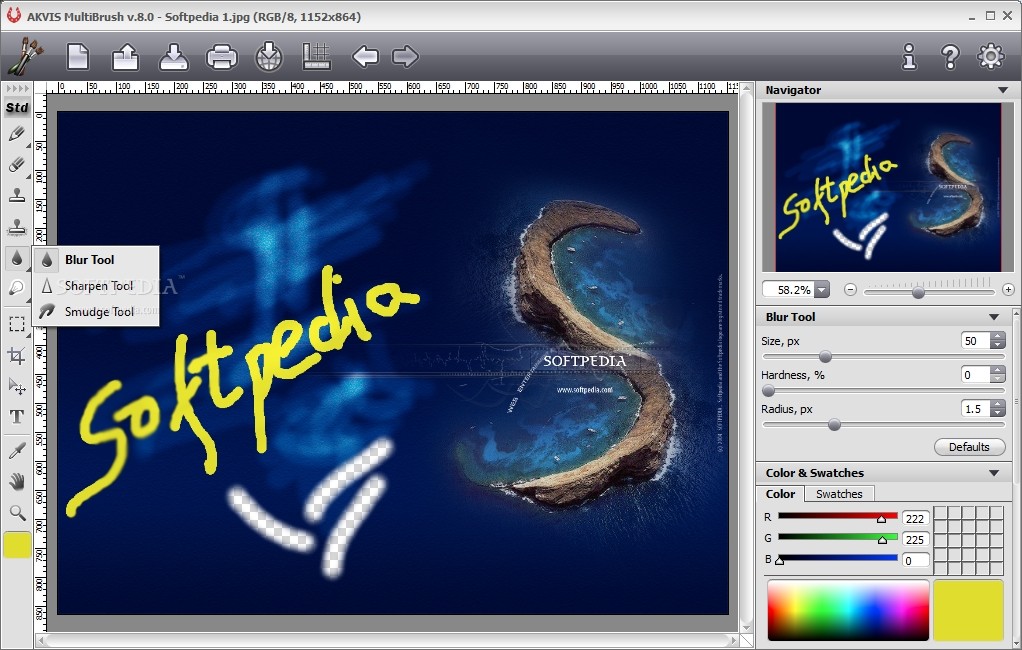Click the Print icon

pyautogui.click(x=222, y=56)
